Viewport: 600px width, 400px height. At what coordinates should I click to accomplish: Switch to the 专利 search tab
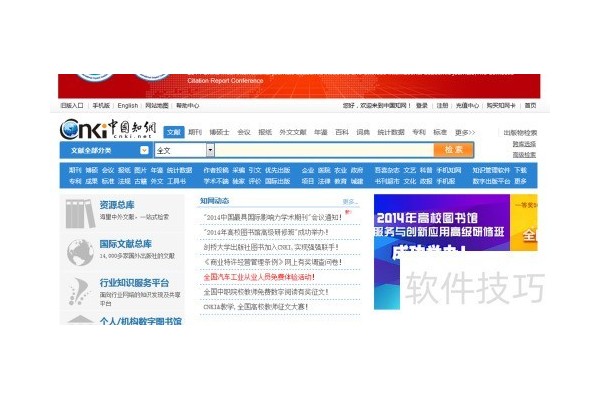[419, 132]
